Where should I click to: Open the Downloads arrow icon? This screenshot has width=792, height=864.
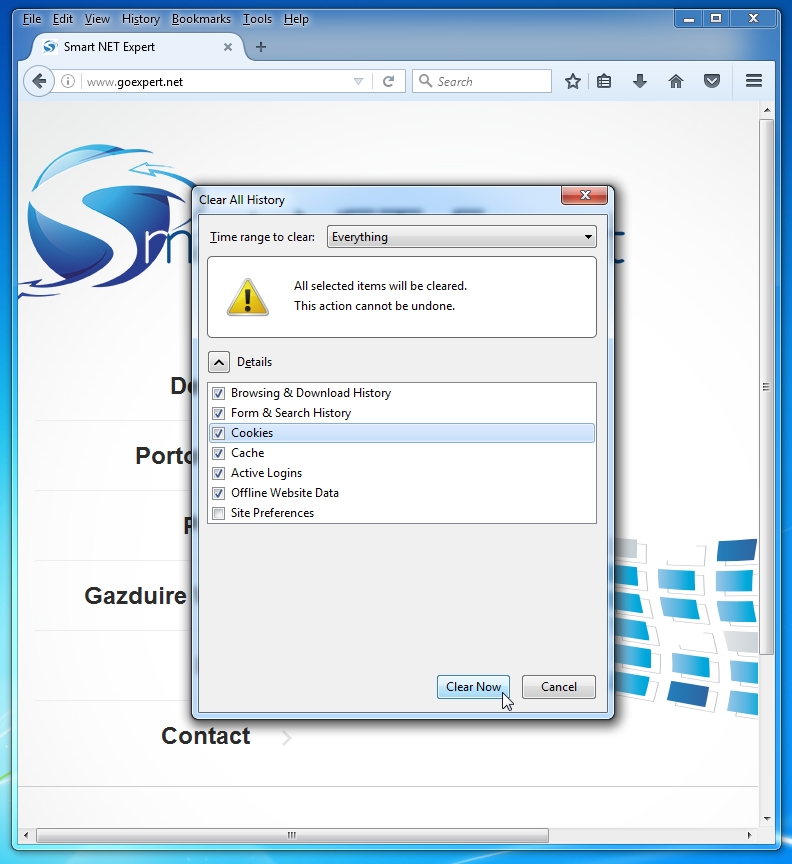640,82
